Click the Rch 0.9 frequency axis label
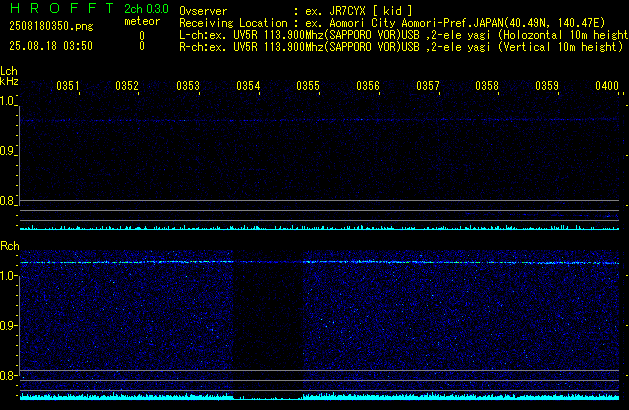 pos(7,326)
